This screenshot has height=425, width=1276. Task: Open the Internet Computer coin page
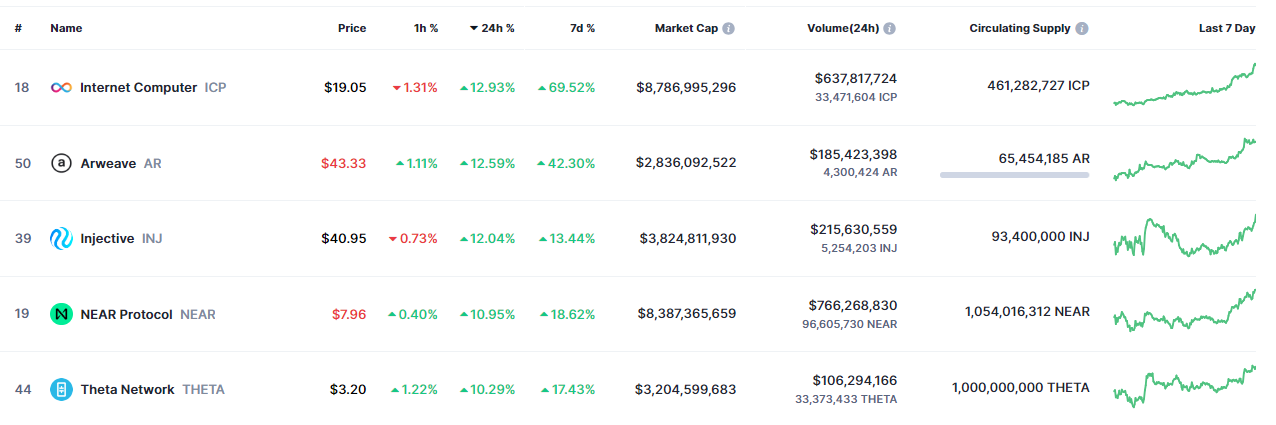(138, 88)
